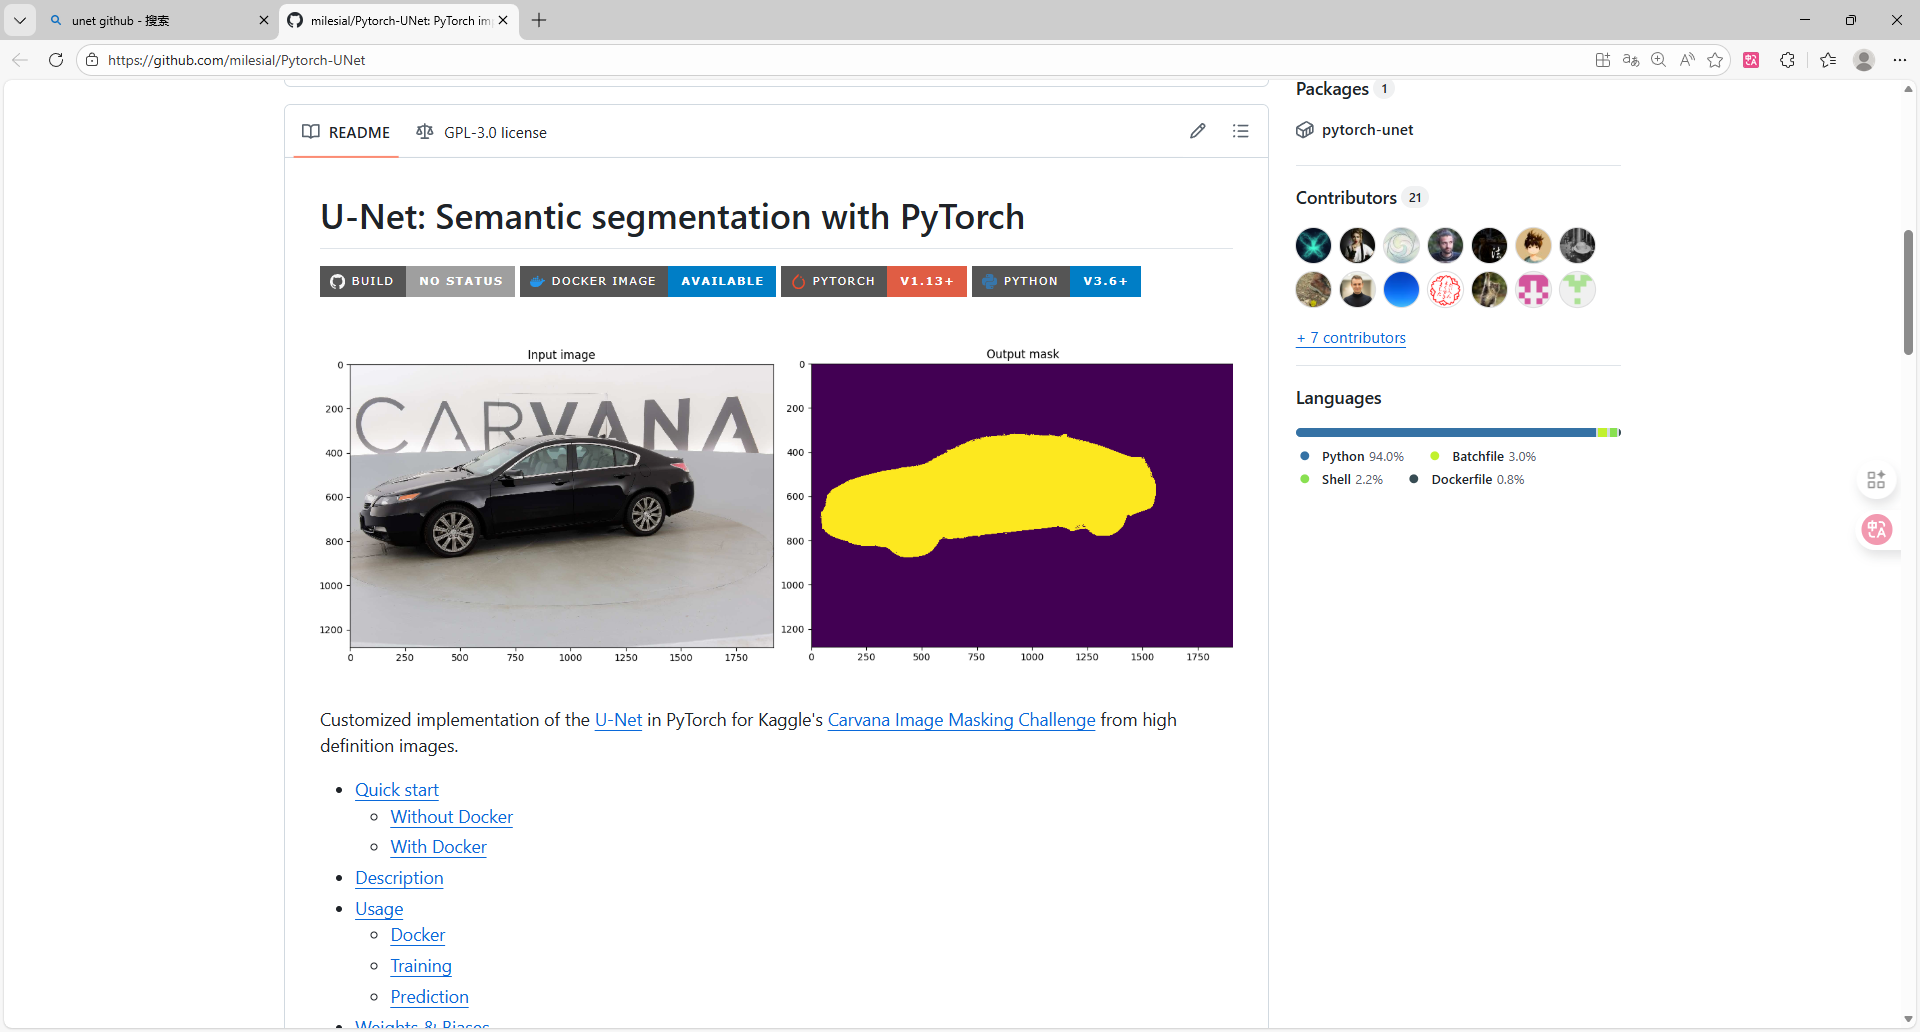Jump to the Training section
Screen dimensions: 1920x1032
[x=421, y=966]
